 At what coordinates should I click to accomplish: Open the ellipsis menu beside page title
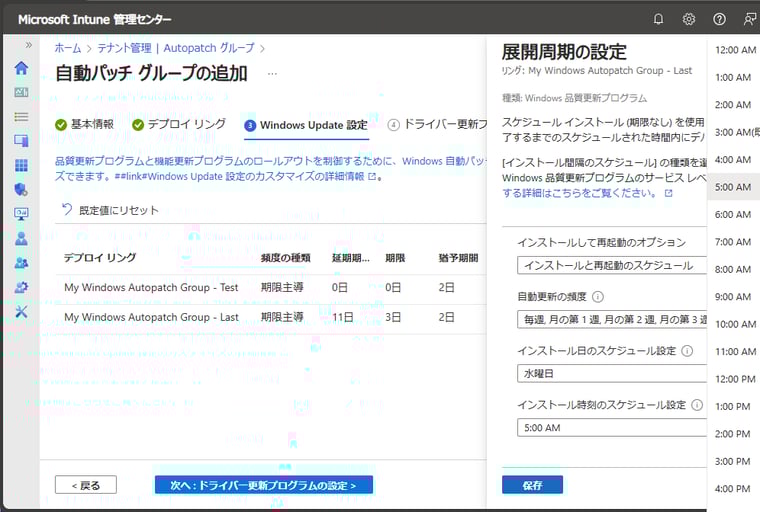pos(272,74)
